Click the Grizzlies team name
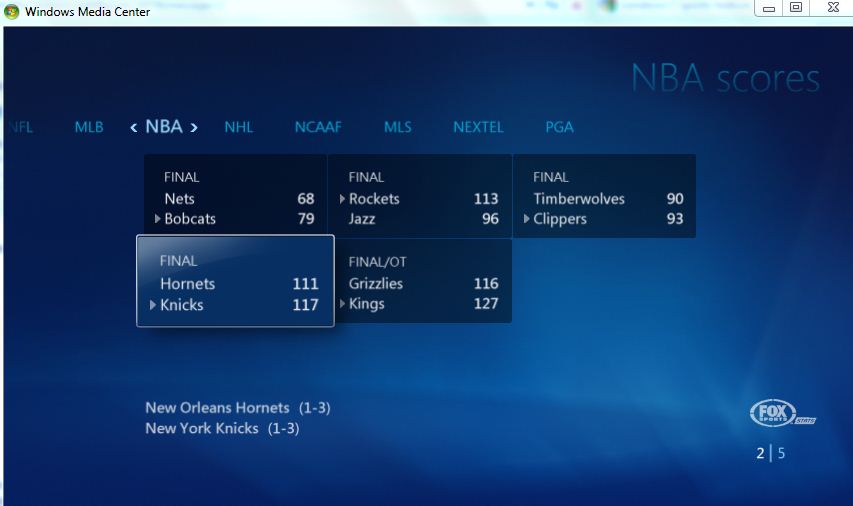 pos(376,283)
